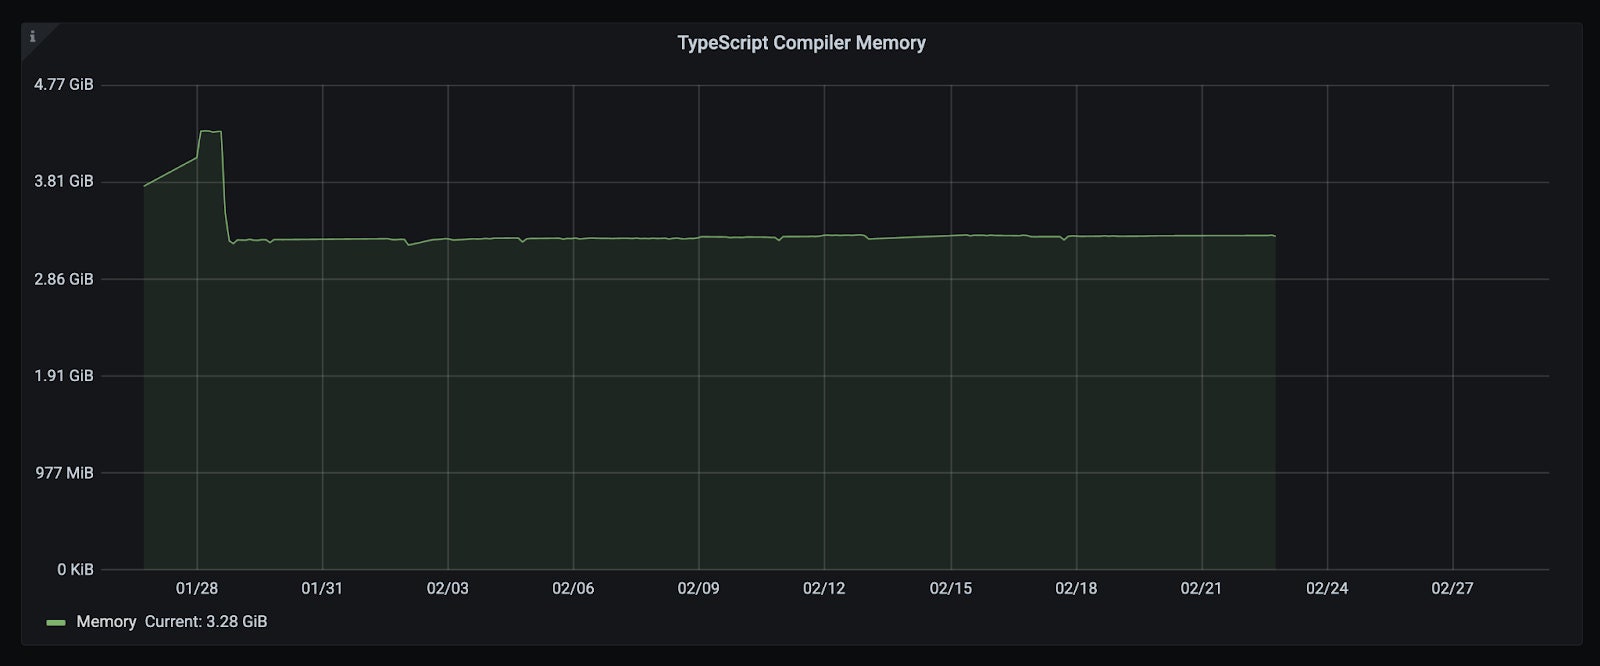Click the panel info icon
The height and width of the screenshot is (666, 1600).
(x=32, y=36)
